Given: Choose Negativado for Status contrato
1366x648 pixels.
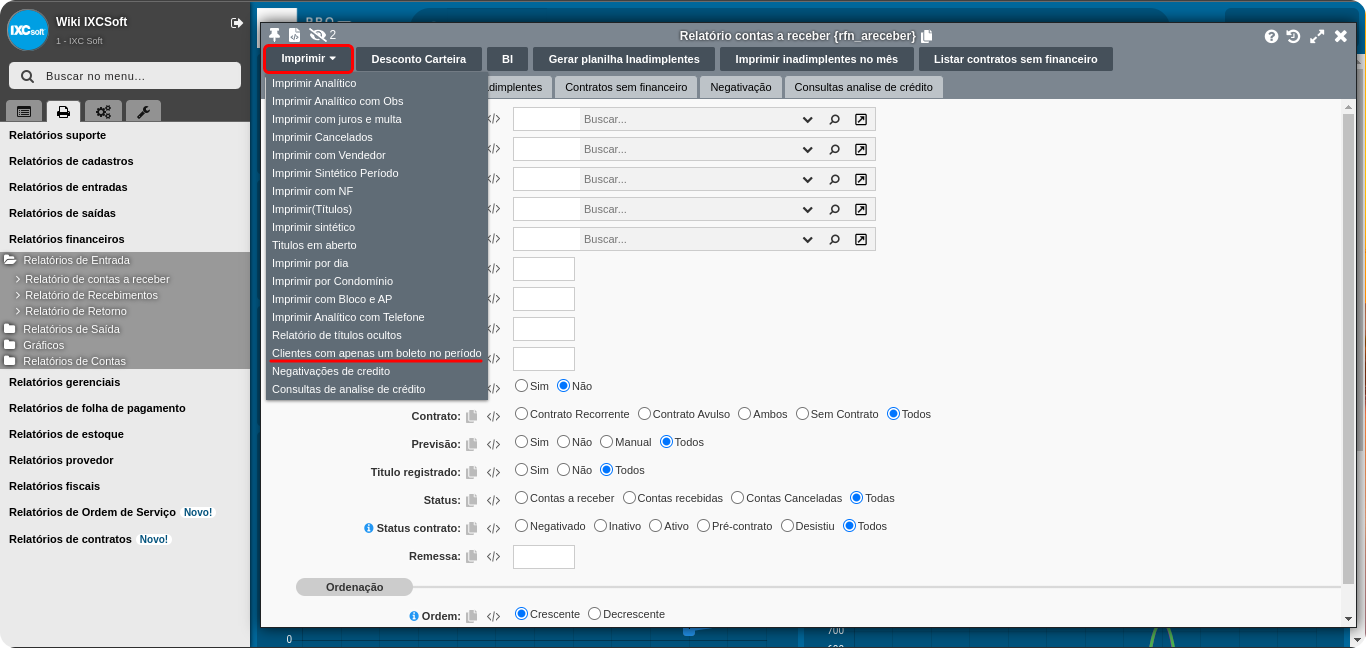Looking at the screenshot, I should pyautogui.click(x=521, y=526).
